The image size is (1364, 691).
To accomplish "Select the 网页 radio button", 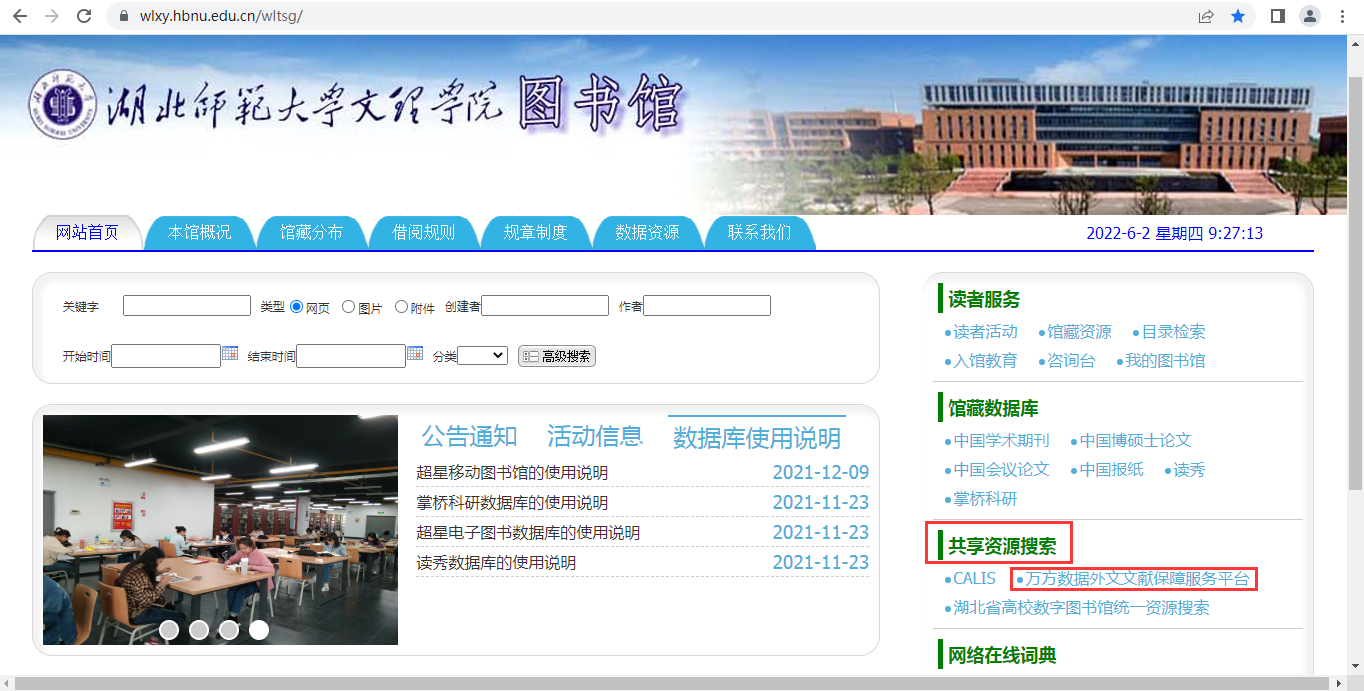I will (x=296, y=307).
